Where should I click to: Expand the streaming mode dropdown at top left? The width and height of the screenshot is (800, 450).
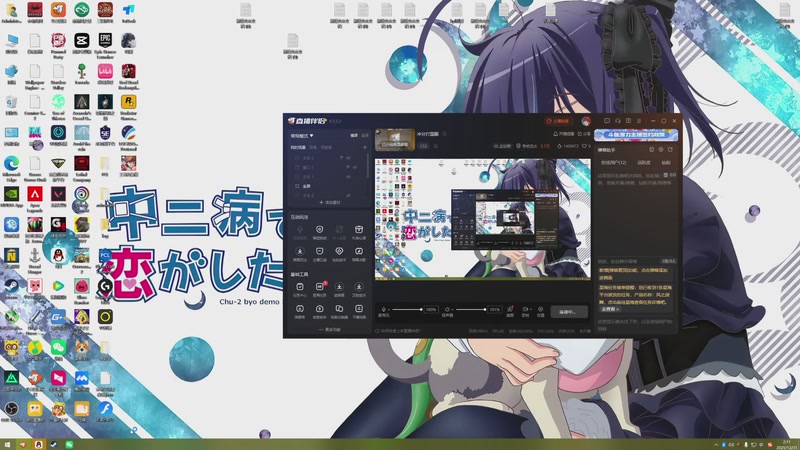click(x=302, y=136)
